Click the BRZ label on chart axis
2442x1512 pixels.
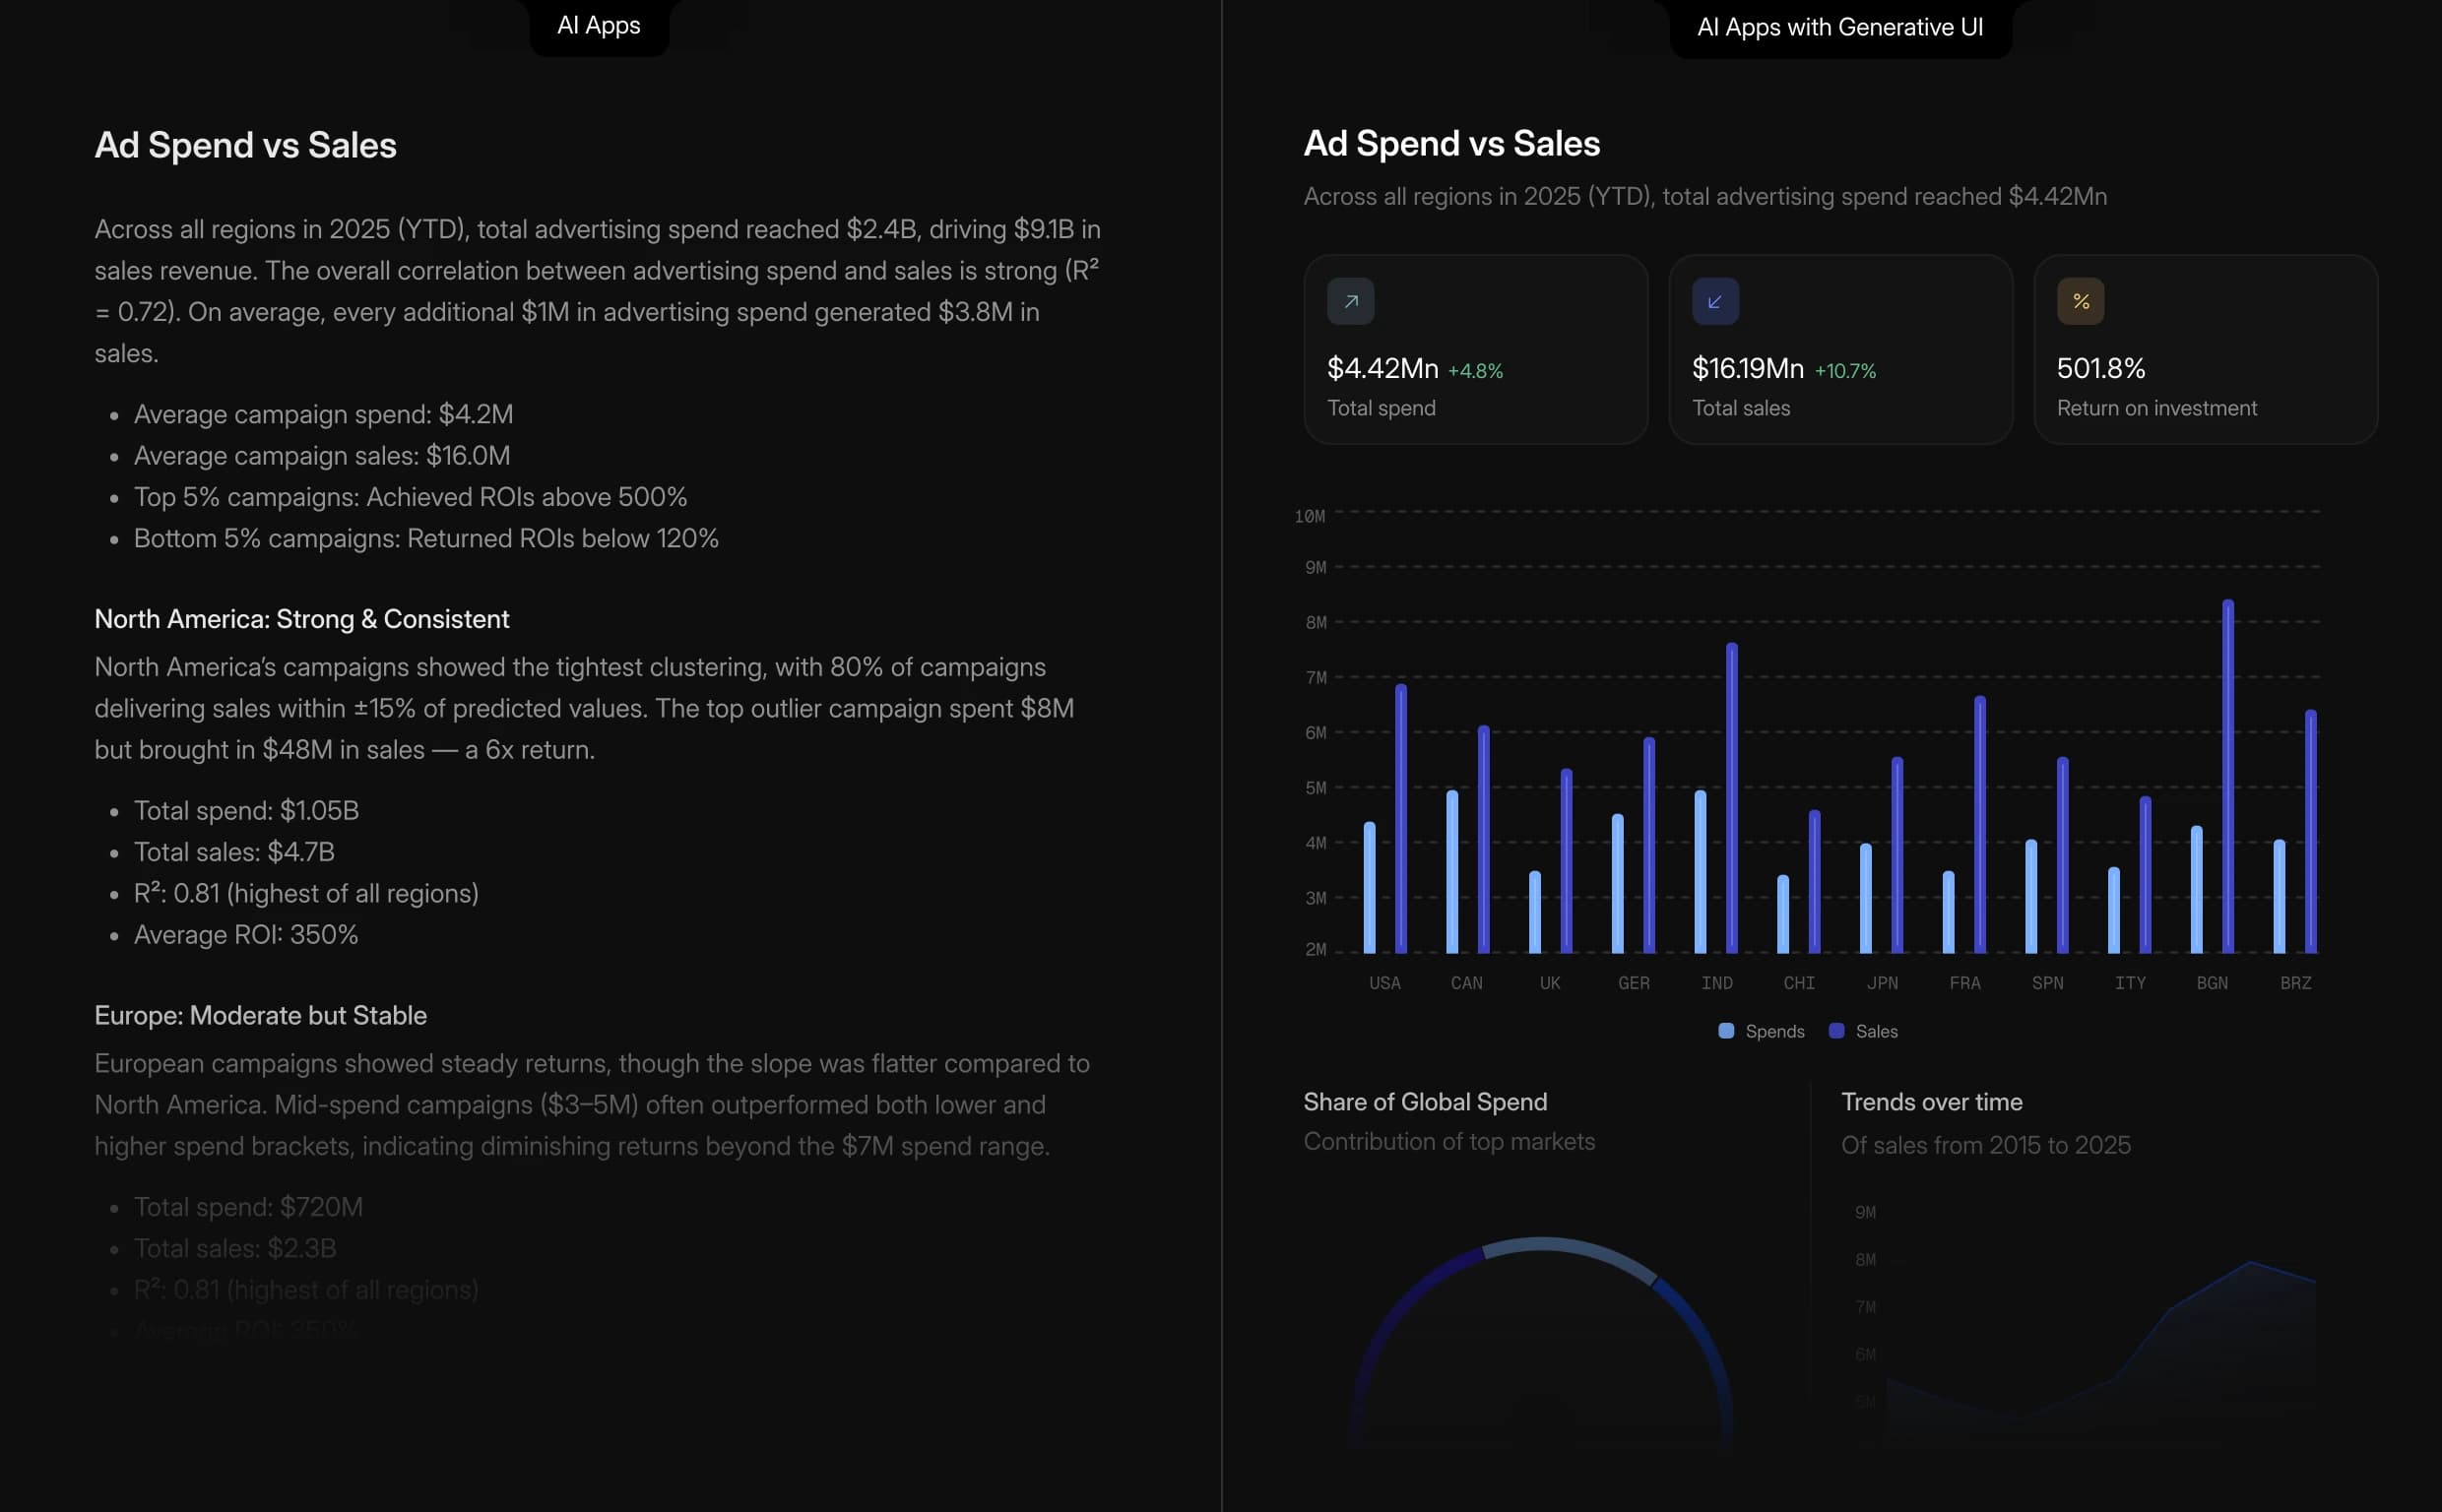click(2295, 983)
